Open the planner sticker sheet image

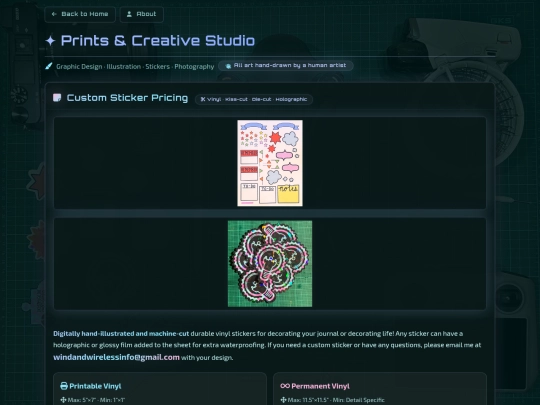click(x=270, y=163)
